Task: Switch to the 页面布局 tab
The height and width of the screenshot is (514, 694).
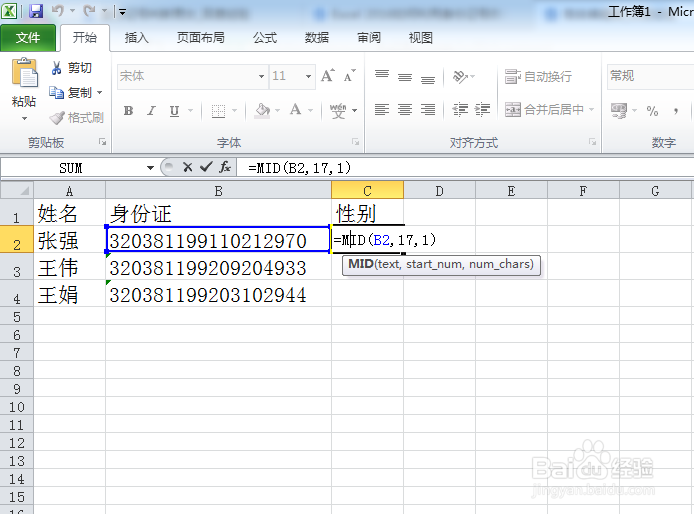Action: point(200,38)
